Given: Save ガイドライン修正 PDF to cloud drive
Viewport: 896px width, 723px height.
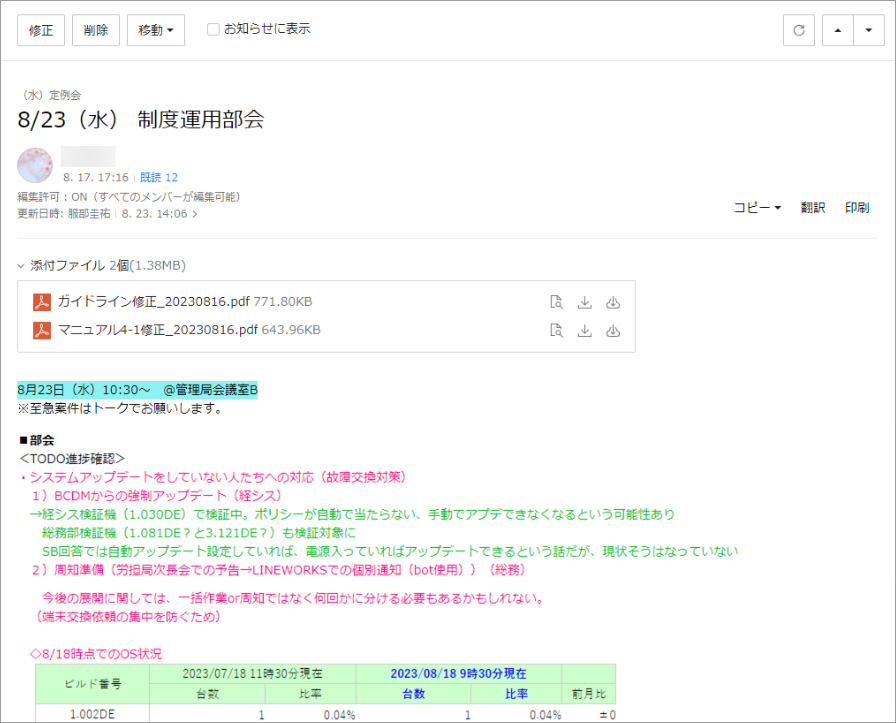Looking at the screenshot, I should click(613, 302).
